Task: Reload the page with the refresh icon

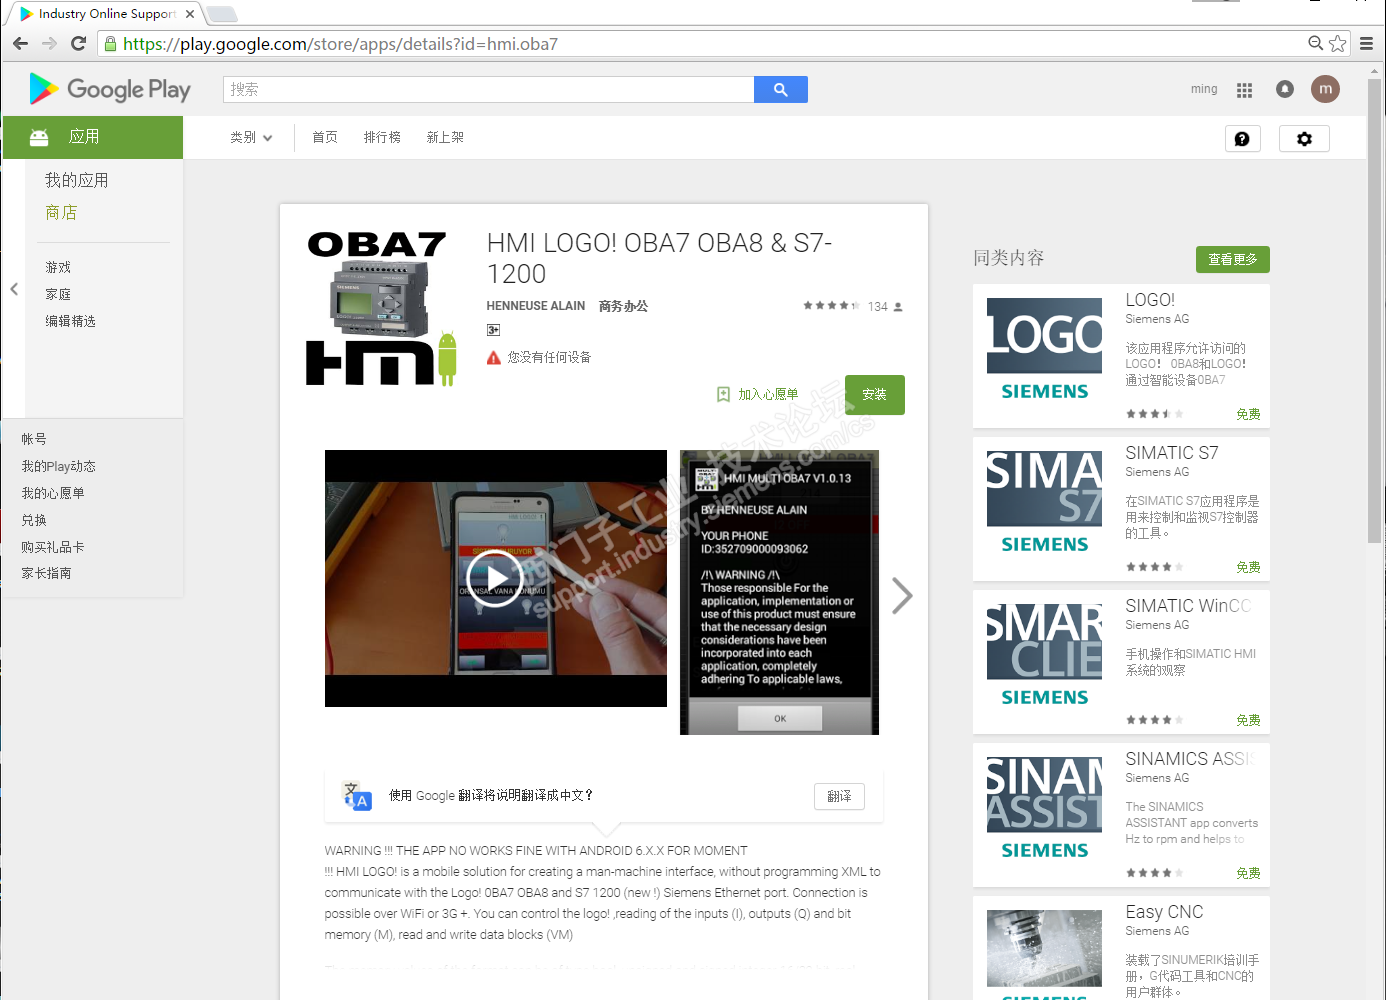Action: 79,43
